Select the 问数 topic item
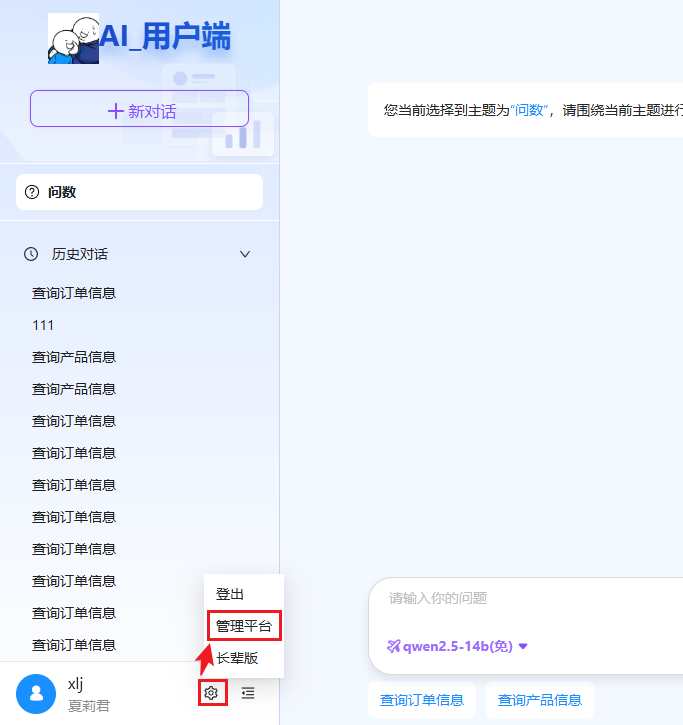 [x=139, y=192]
